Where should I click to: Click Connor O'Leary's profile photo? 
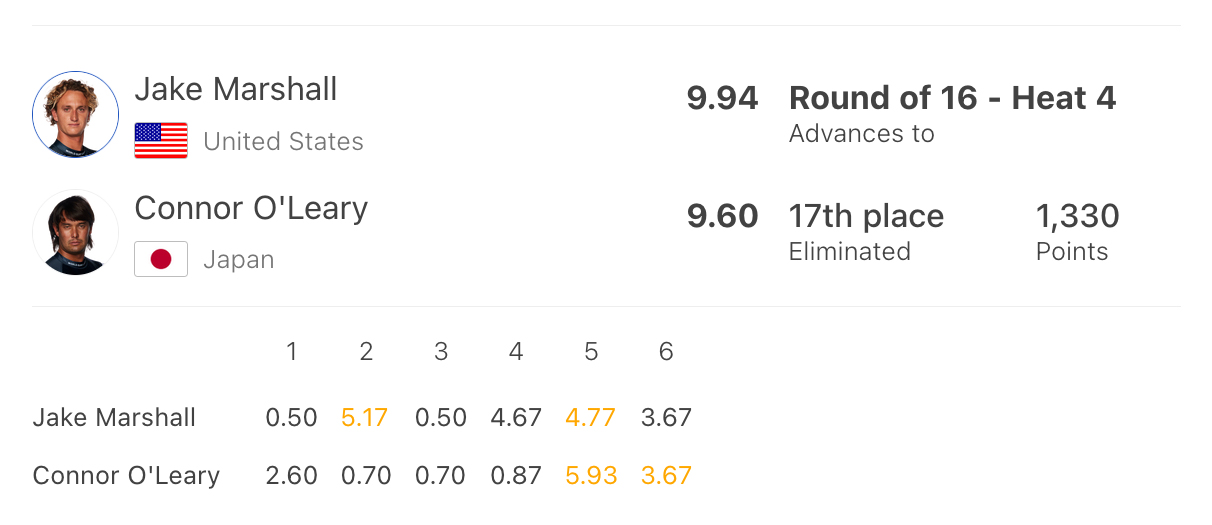pos(76,232)
